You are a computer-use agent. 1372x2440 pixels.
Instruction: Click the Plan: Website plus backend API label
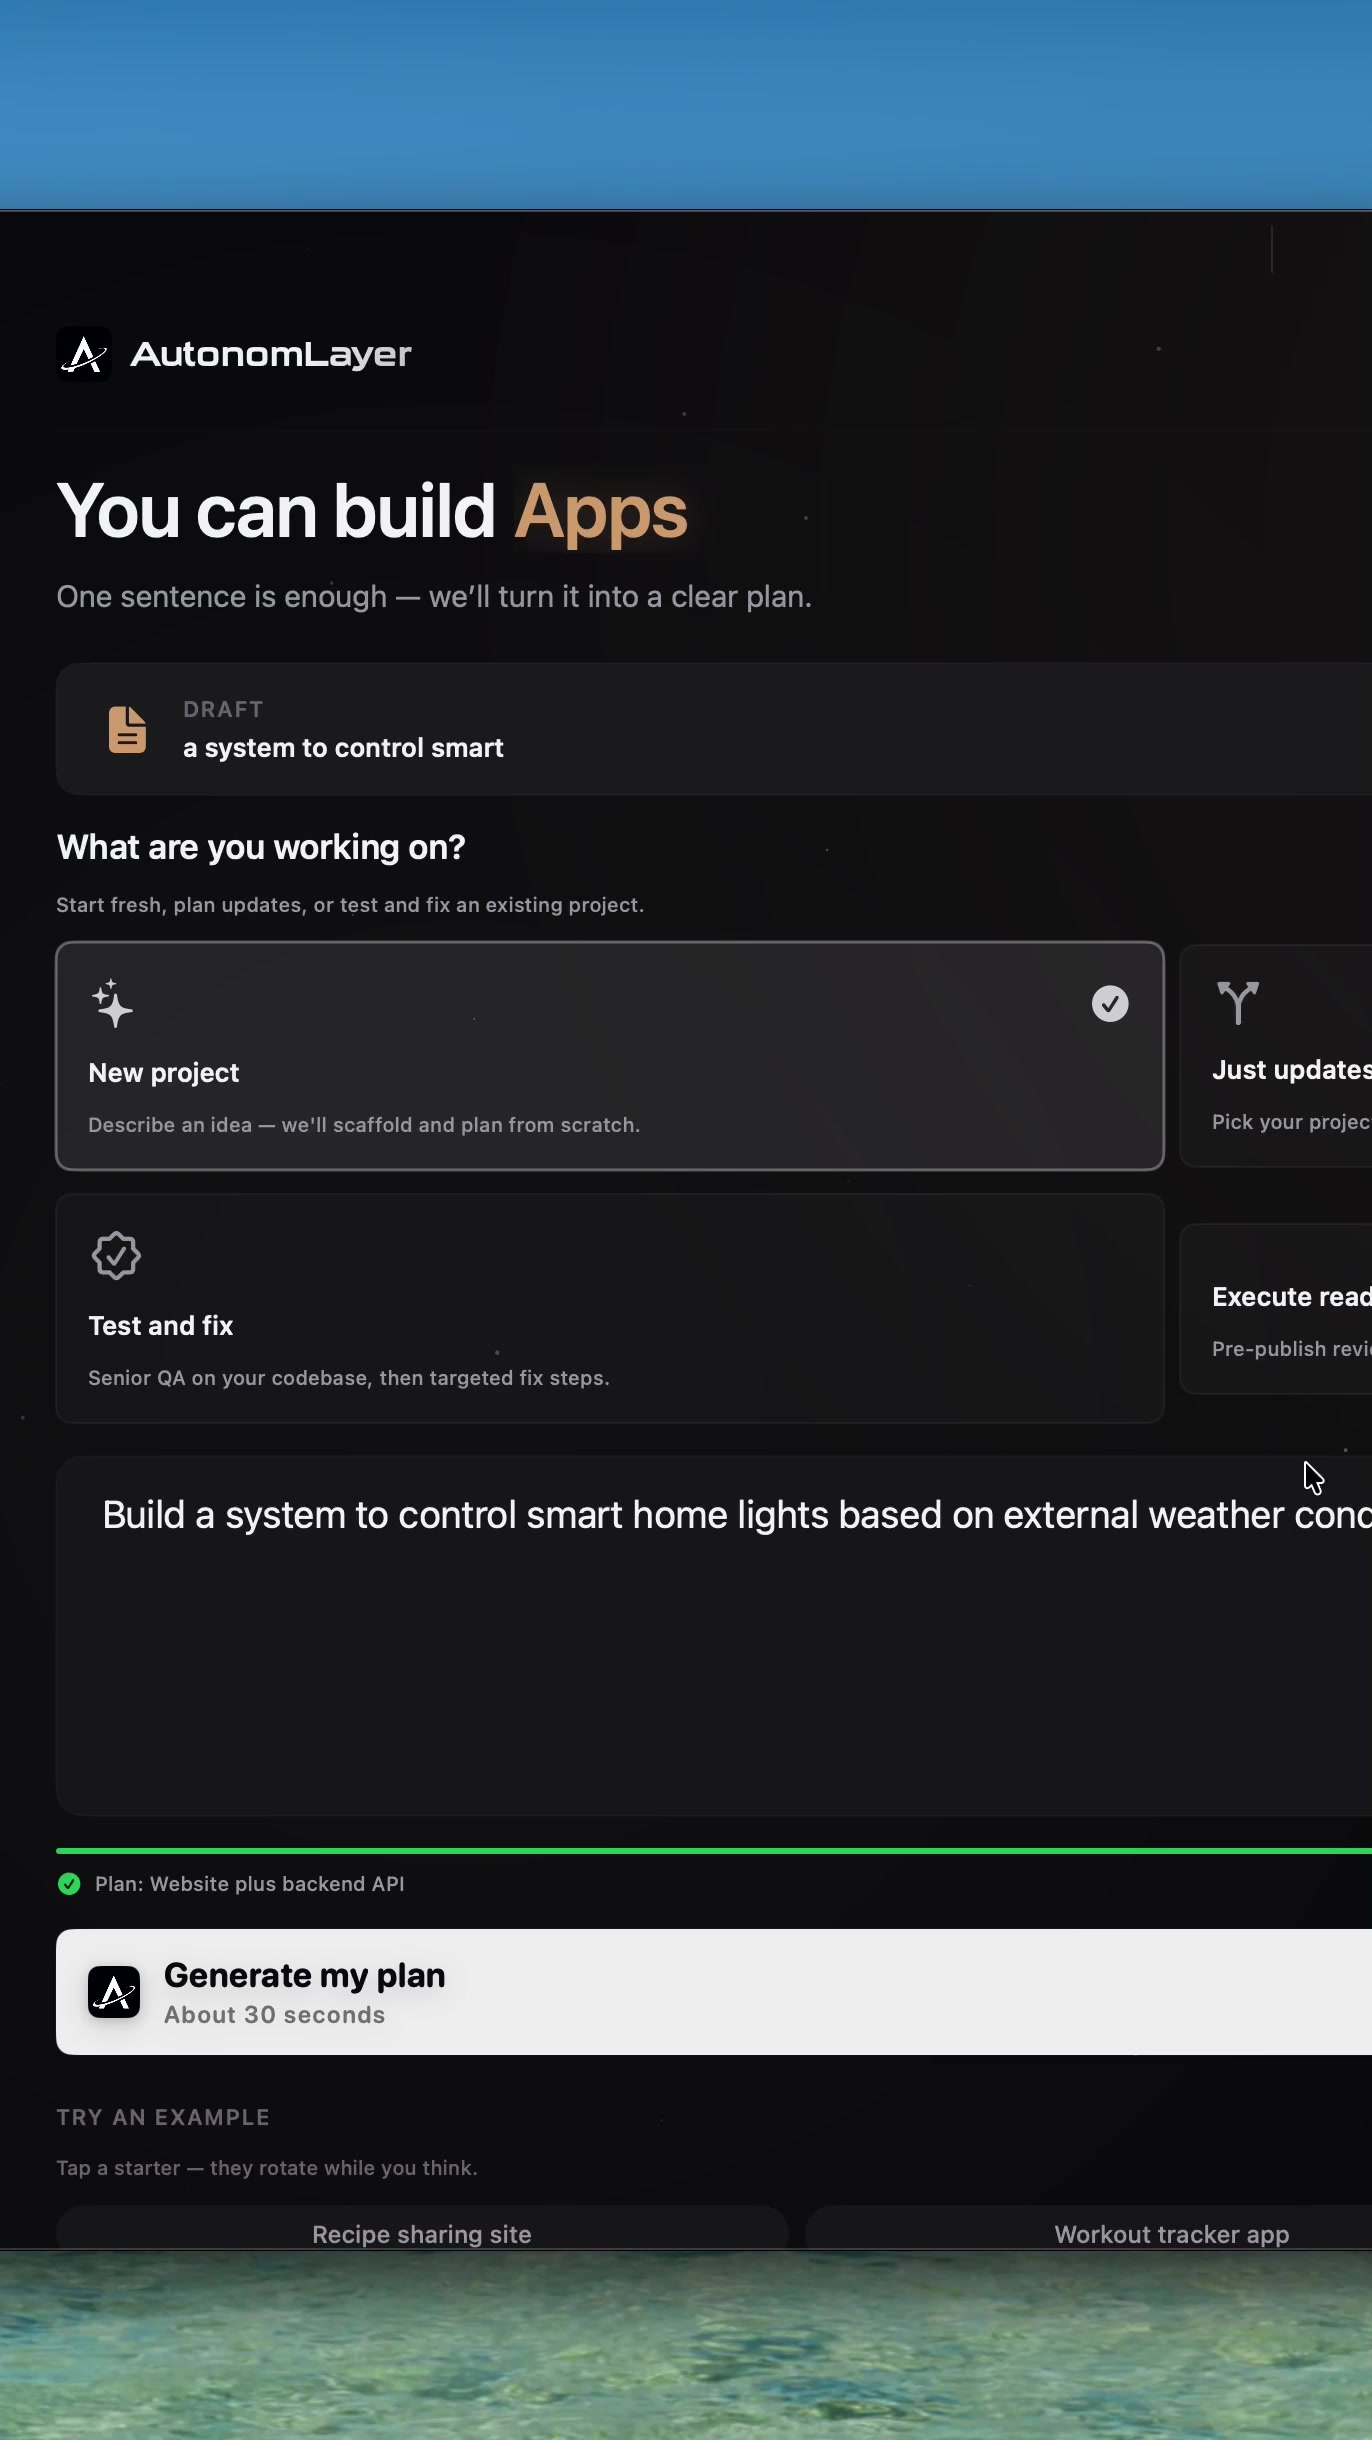click(250, 1884)
